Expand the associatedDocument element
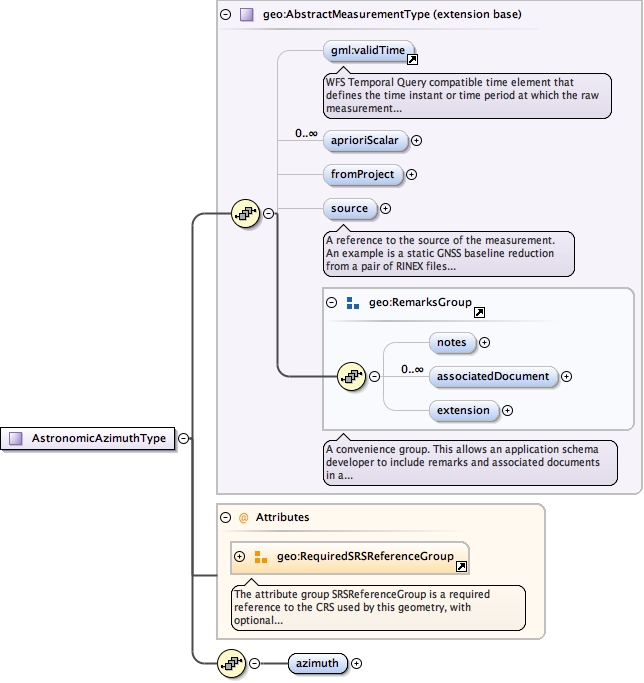The image size is (644, 683). point(566,376)
